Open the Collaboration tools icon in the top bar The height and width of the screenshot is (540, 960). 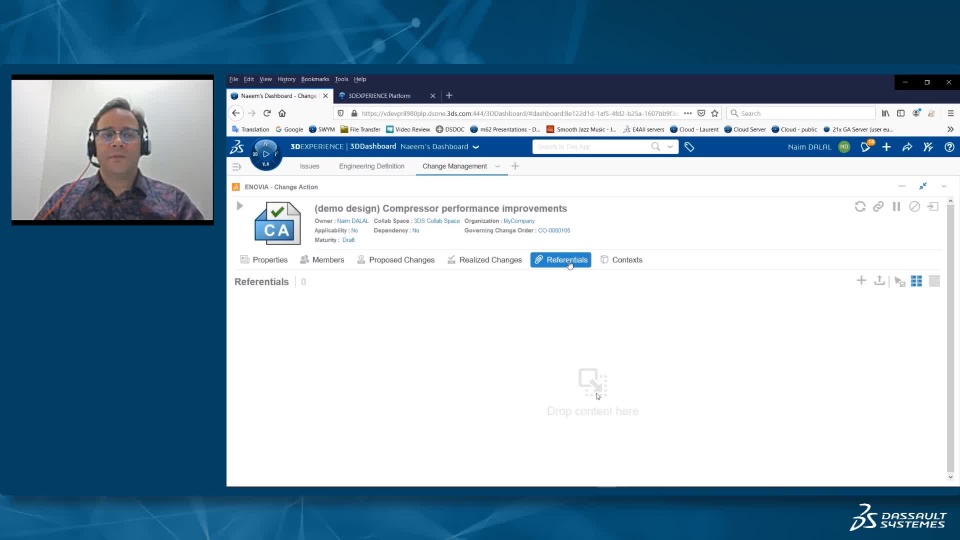click(x=928, y=147)
